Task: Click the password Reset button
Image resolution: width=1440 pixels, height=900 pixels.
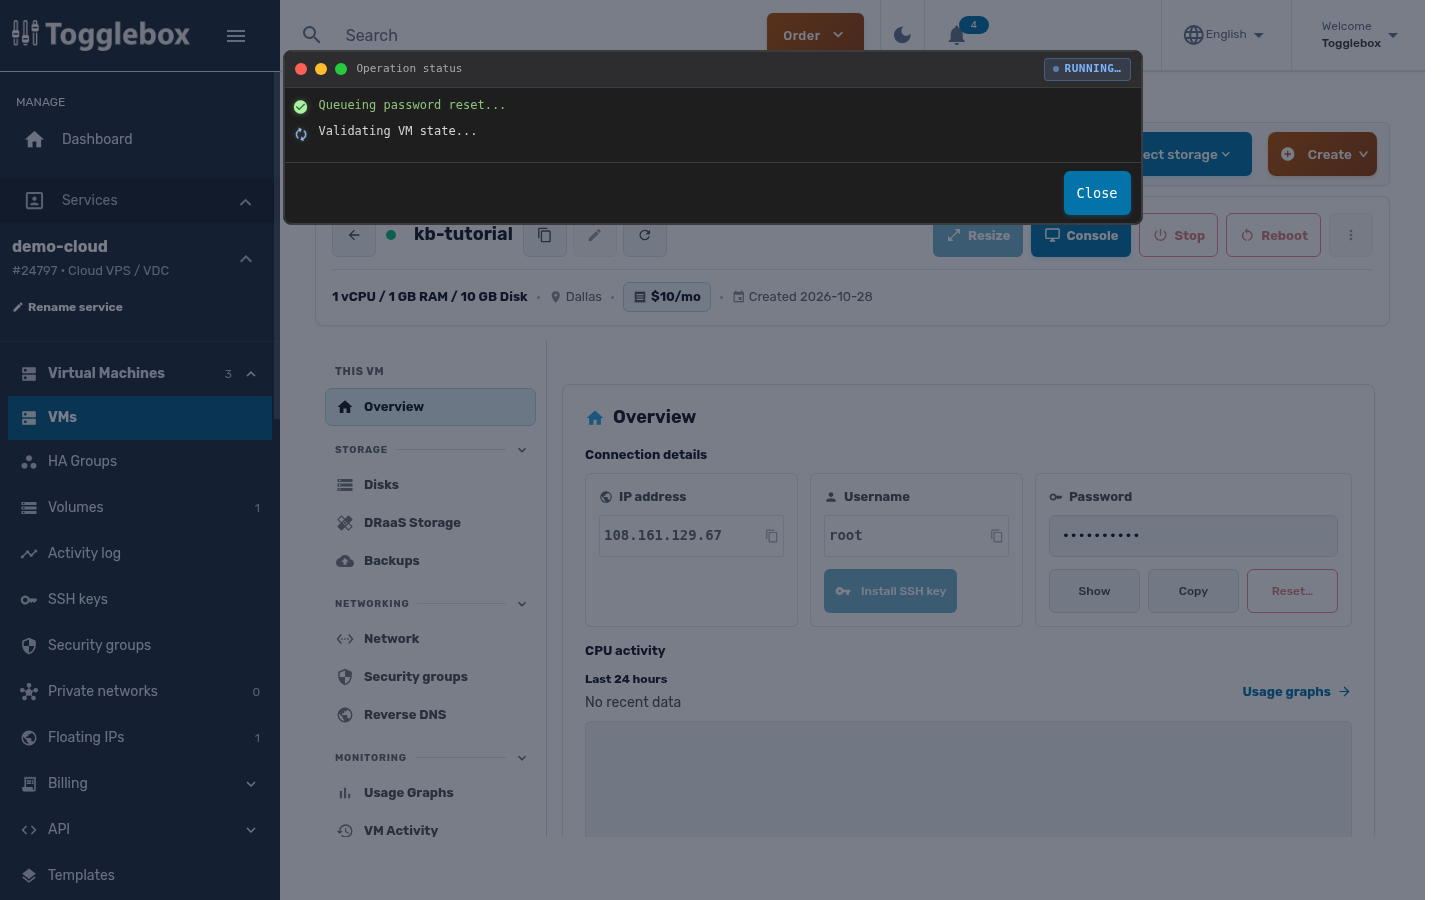Action: pos(1292,591)
